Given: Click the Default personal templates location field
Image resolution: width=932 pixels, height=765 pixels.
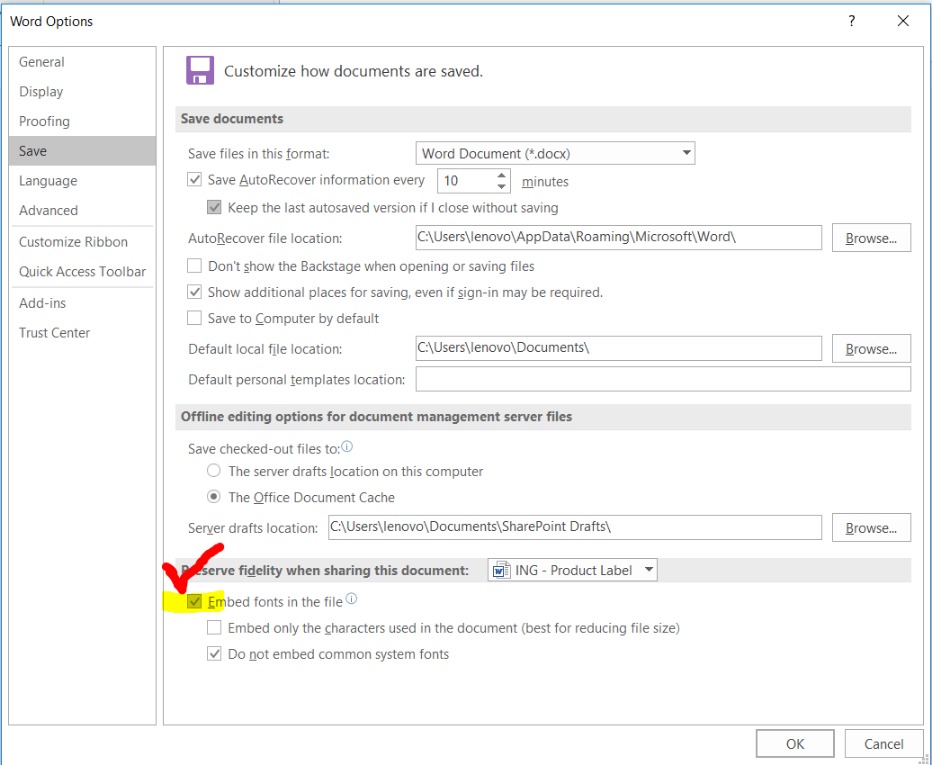Looking at the screenshot, I should (662, 380).
